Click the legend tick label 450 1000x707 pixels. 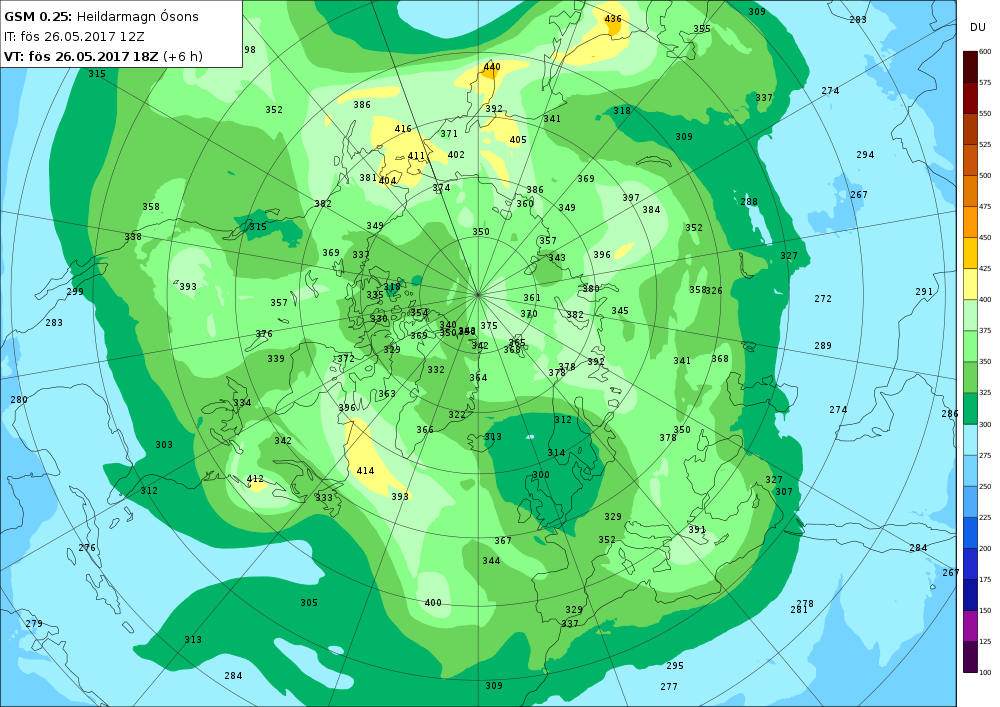[x=985, y=238]
